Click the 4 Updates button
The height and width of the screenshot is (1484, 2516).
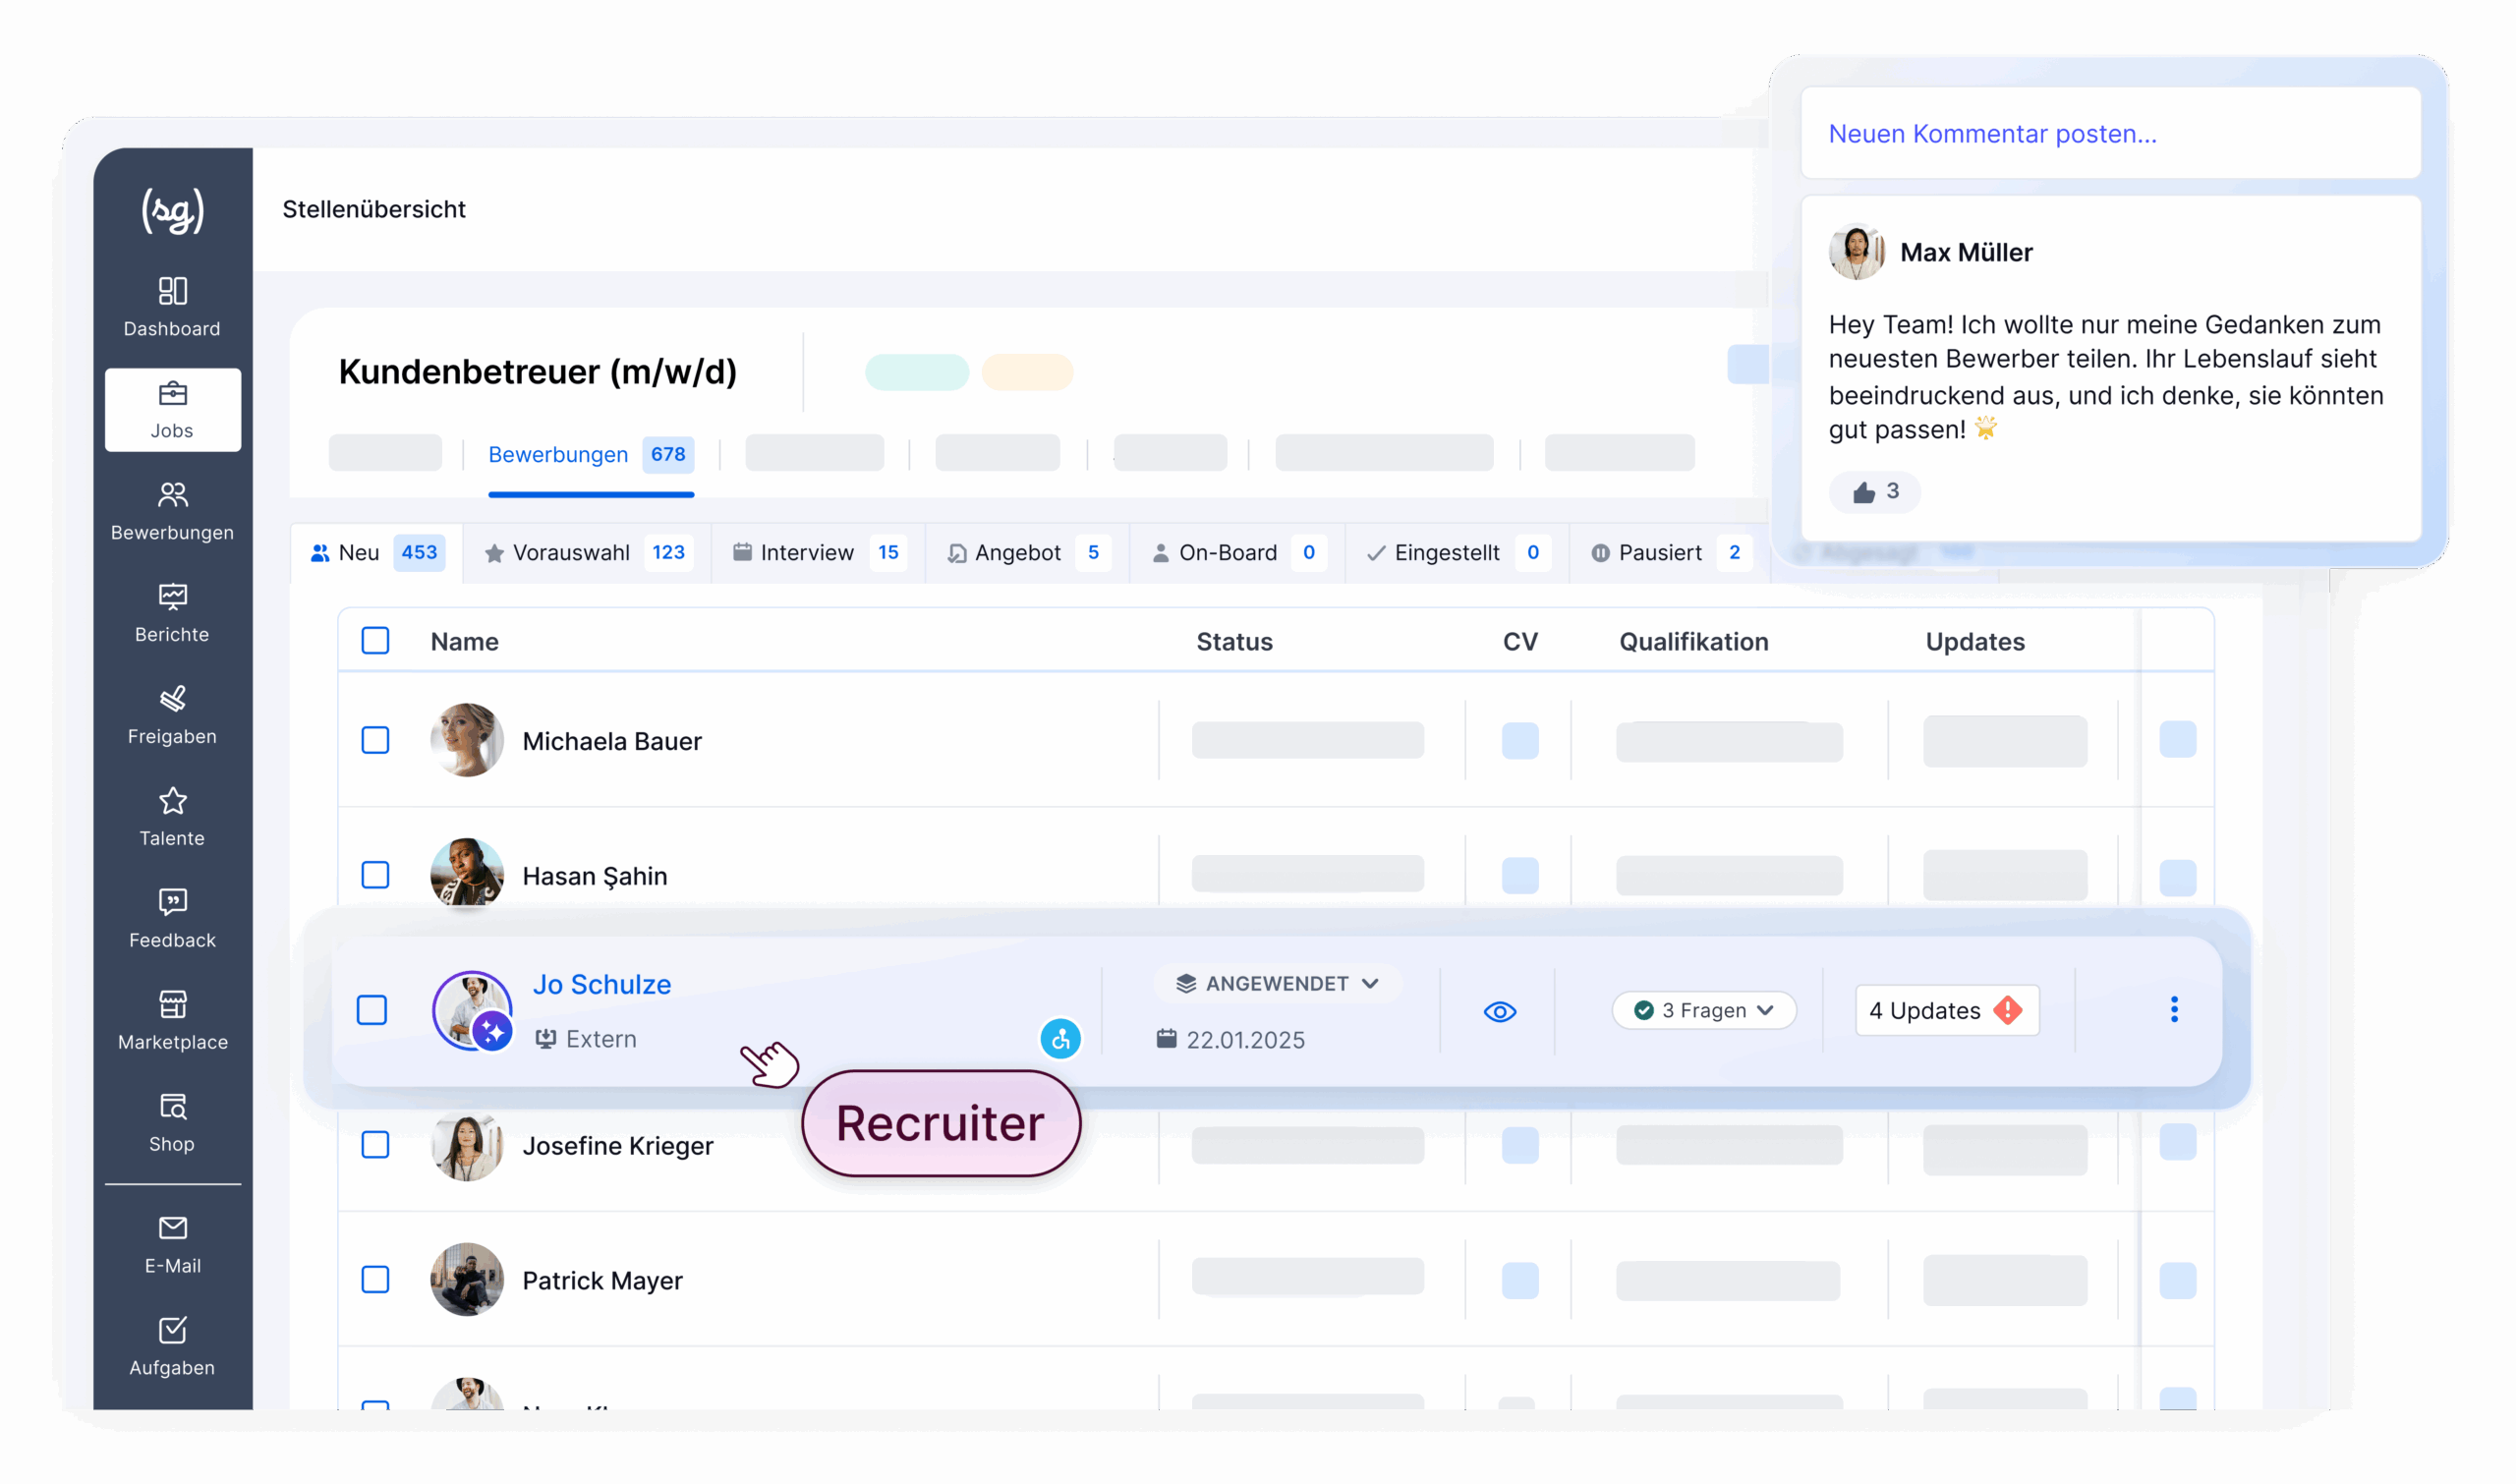(1946, 1010)
